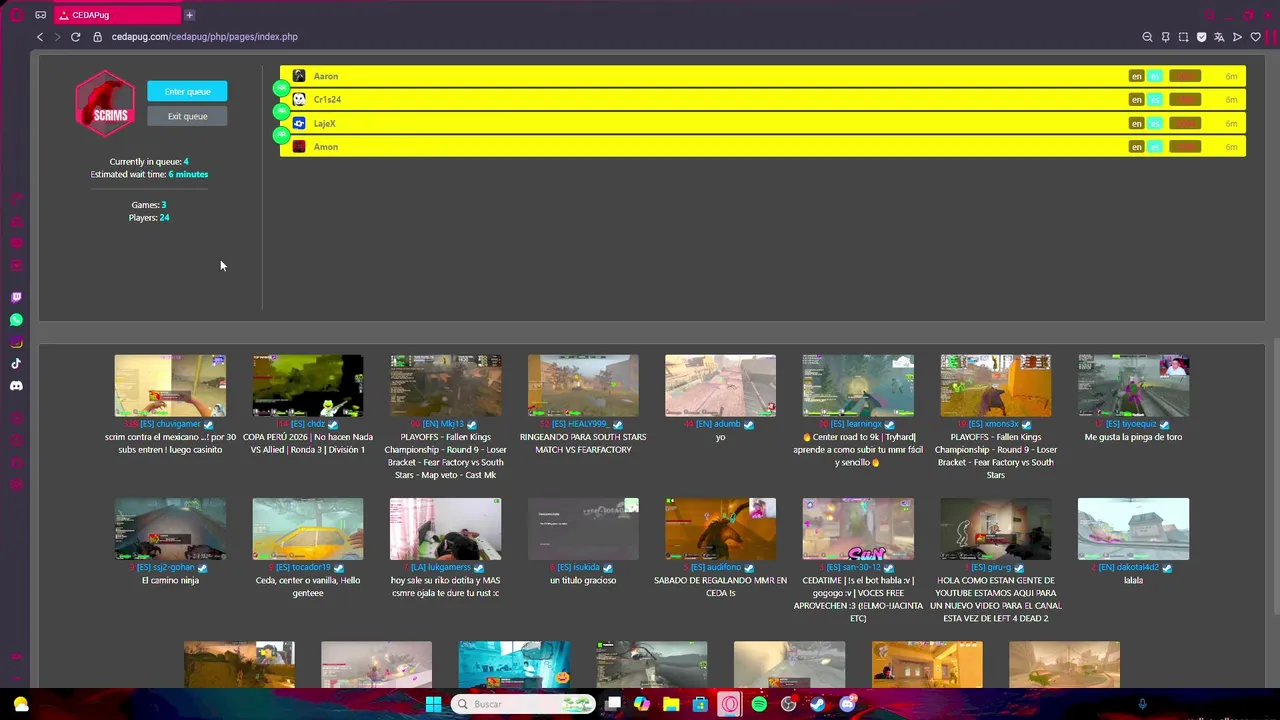Open the learningx stream thumbnail

click(858, 385)
